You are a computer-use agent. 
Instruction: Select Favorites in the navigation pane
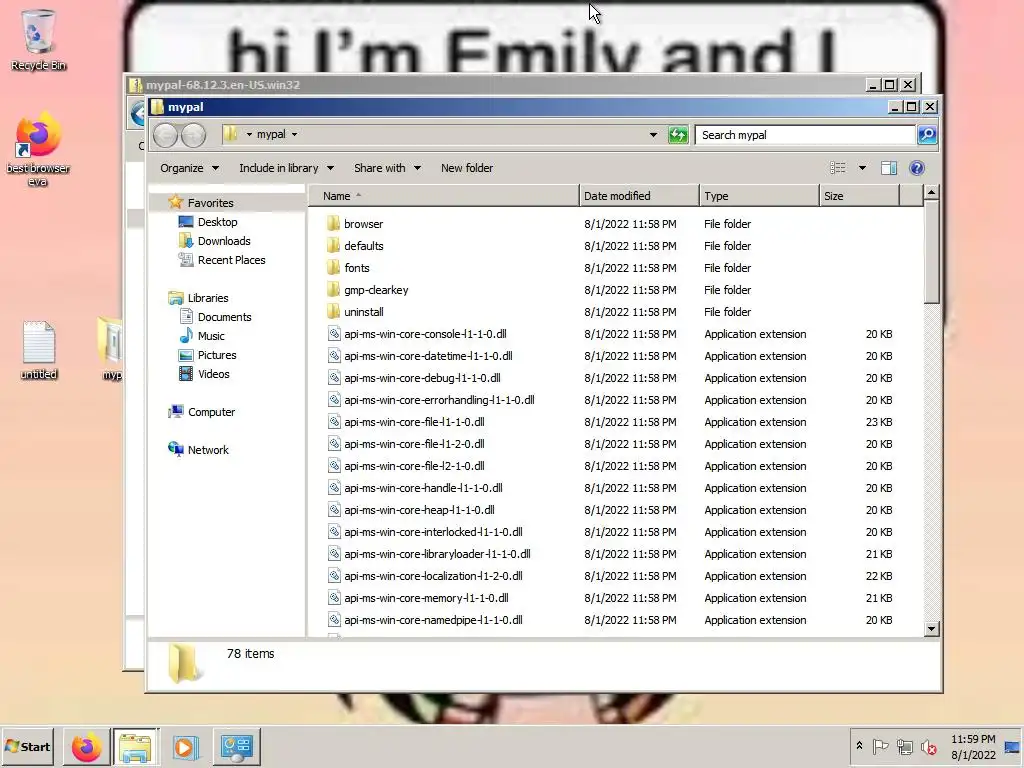coord(210,202)
